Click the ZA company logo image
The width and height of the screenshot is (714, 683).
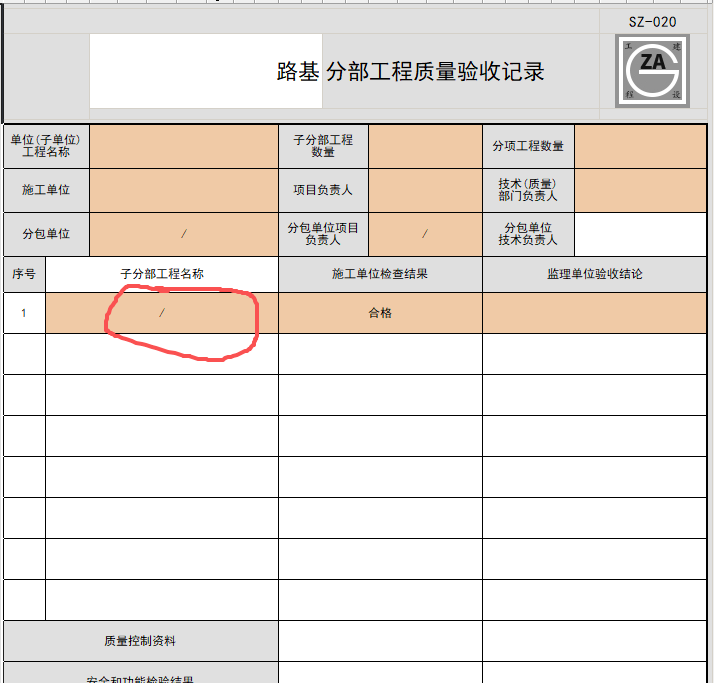tap(652, 71)
